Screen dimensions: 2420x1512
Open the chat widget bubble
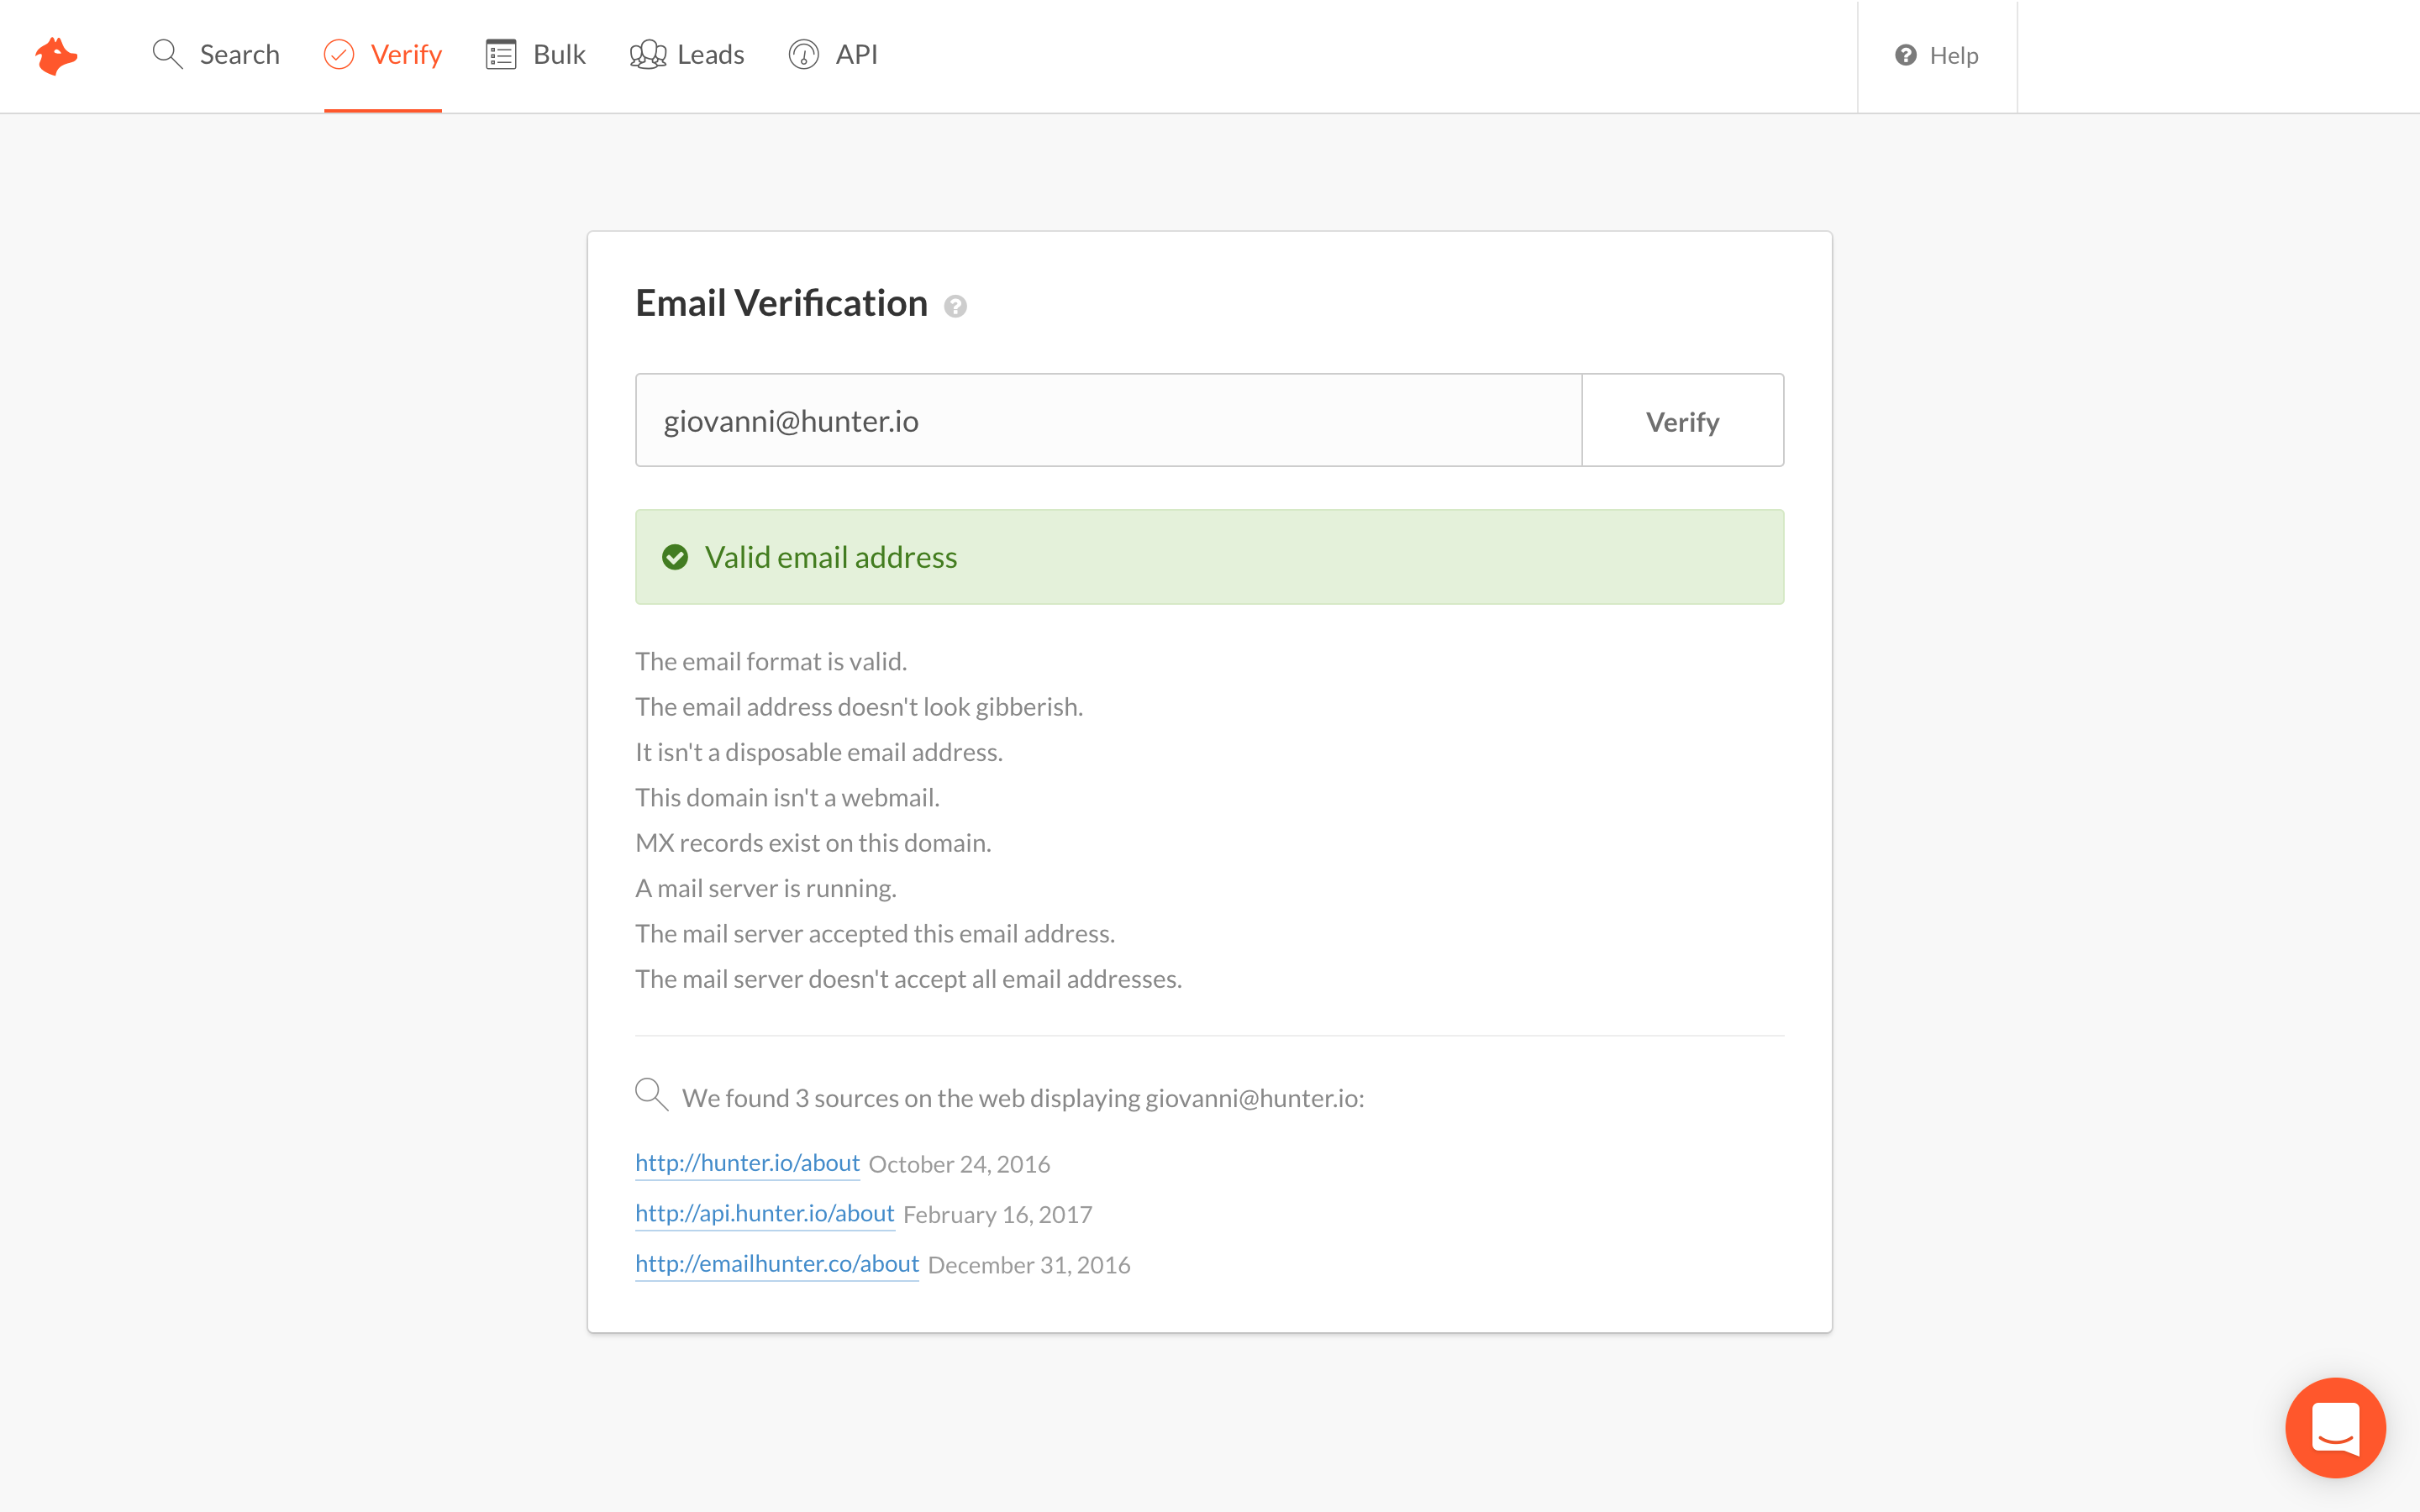(2335, 1427)
